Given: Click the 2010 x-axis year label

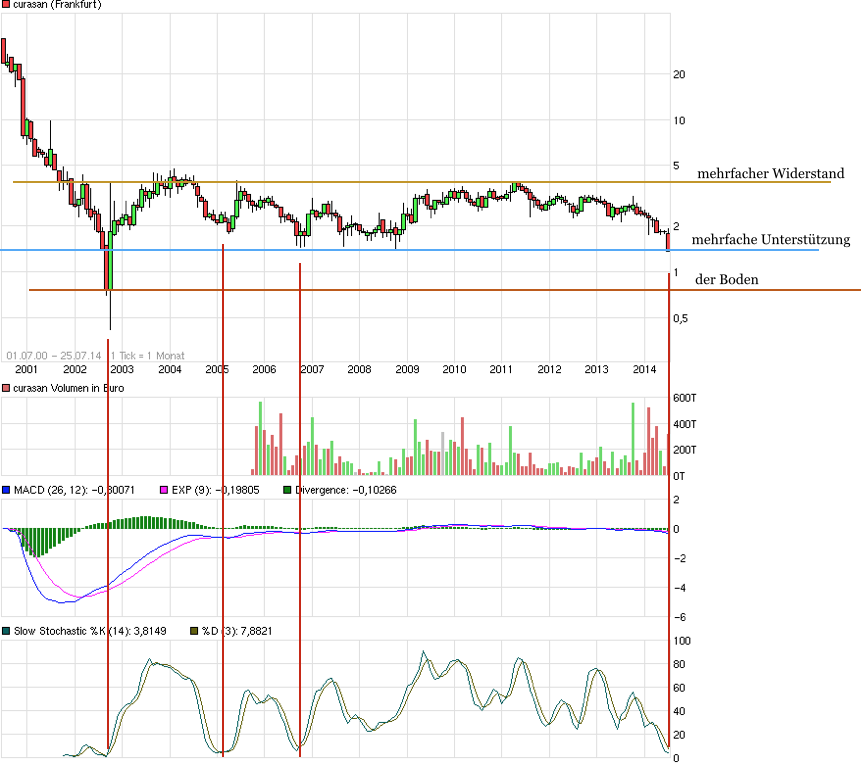Looking at the screenshot, I should coord(454,369).
